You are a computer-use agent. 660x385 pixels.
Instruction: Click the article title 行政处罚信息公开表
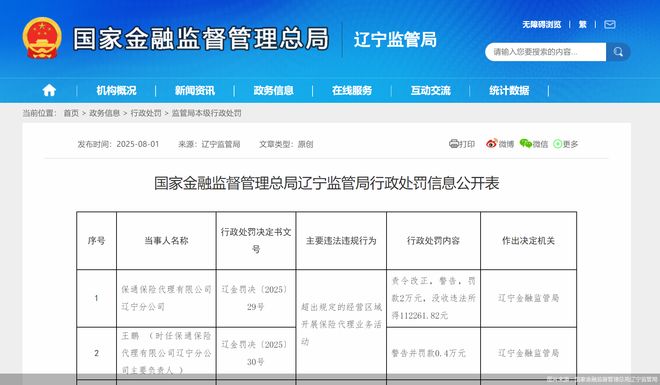[327, 183]
